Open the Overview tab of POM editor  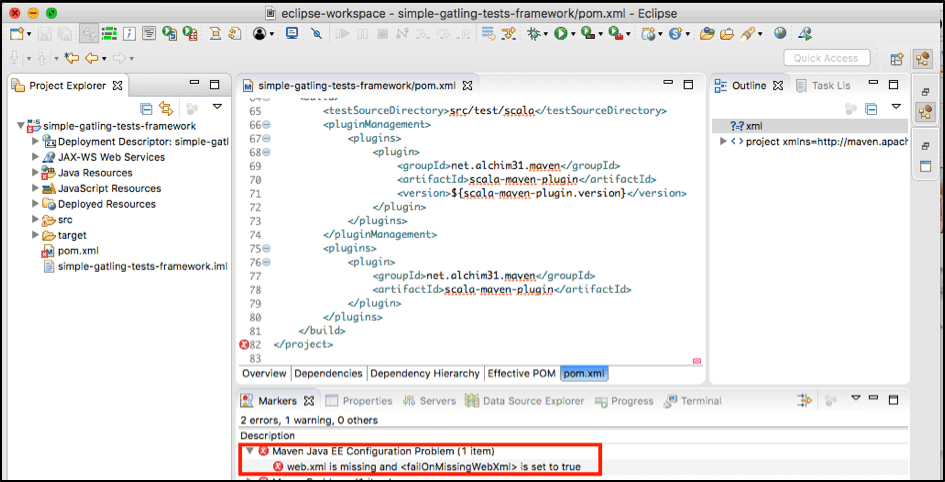(265, 374)
